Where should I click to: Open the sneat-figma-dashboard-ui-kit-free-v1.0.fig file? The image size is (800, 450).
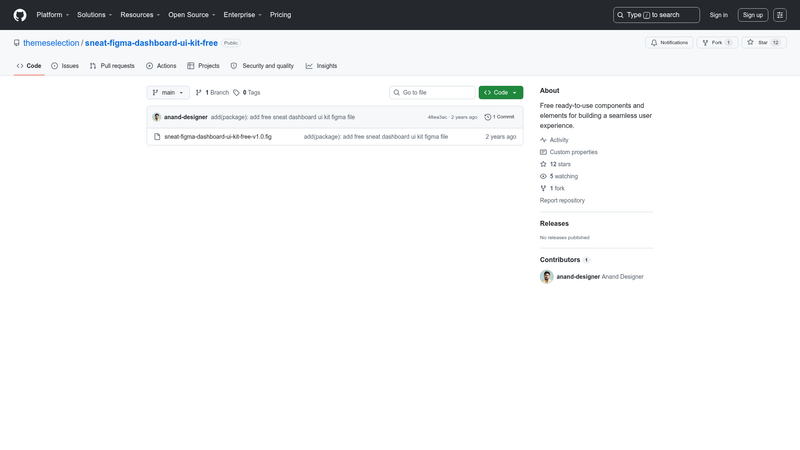(218, 137)
